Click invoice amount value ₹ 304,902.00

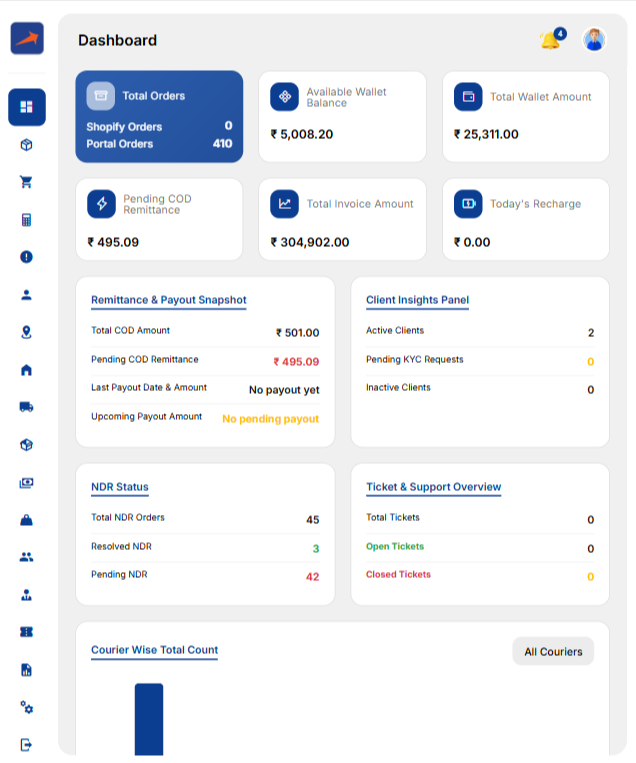[310, 242]
